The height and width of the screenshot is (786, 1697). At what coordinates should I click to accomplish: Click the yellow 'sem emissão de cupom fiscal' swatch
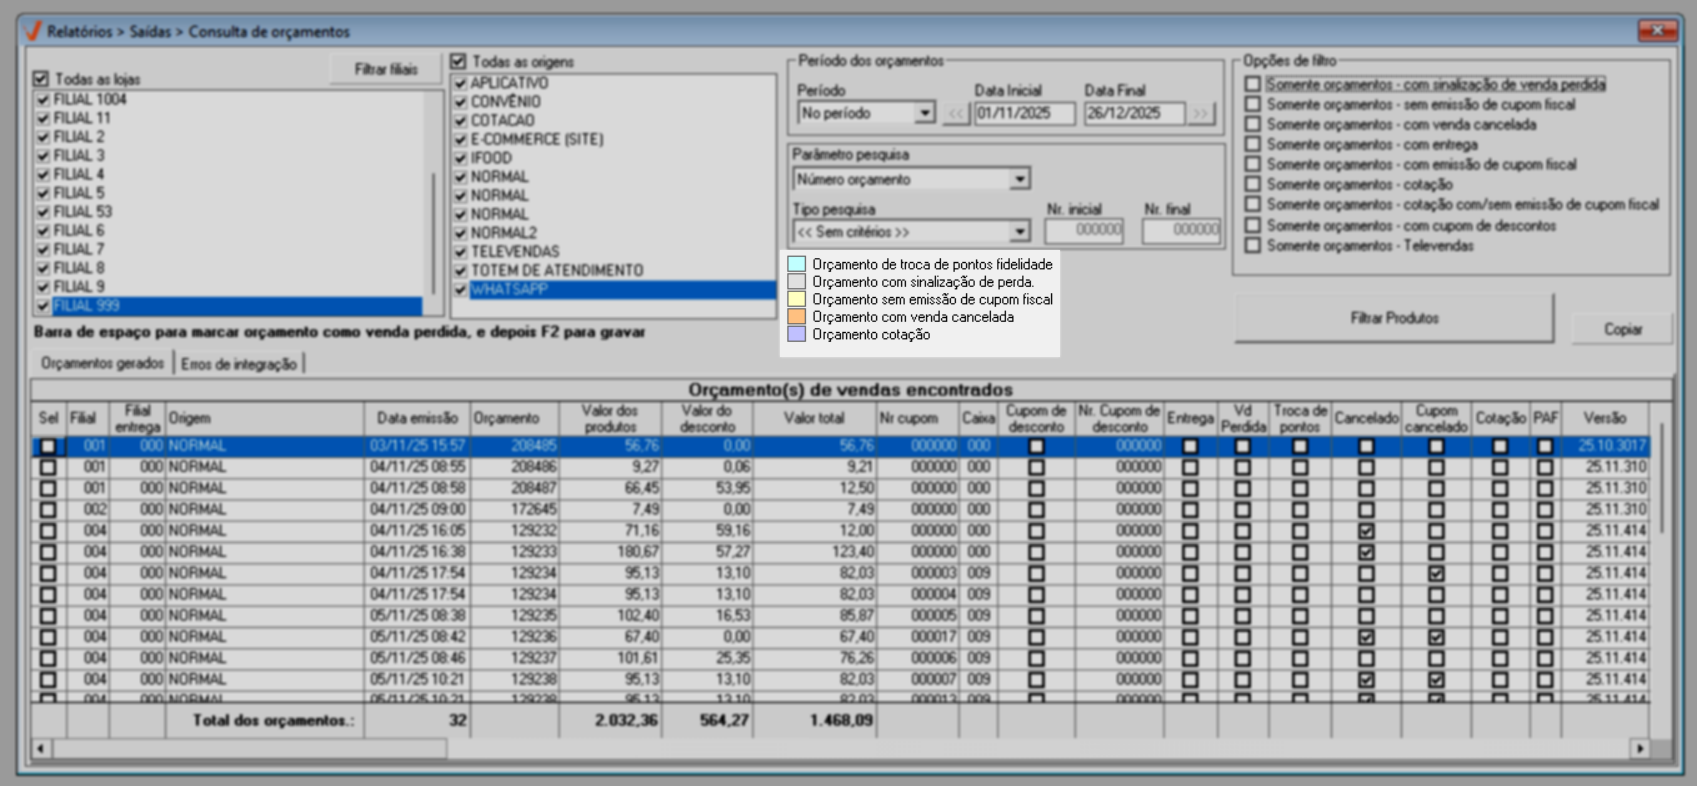point(797,300)
